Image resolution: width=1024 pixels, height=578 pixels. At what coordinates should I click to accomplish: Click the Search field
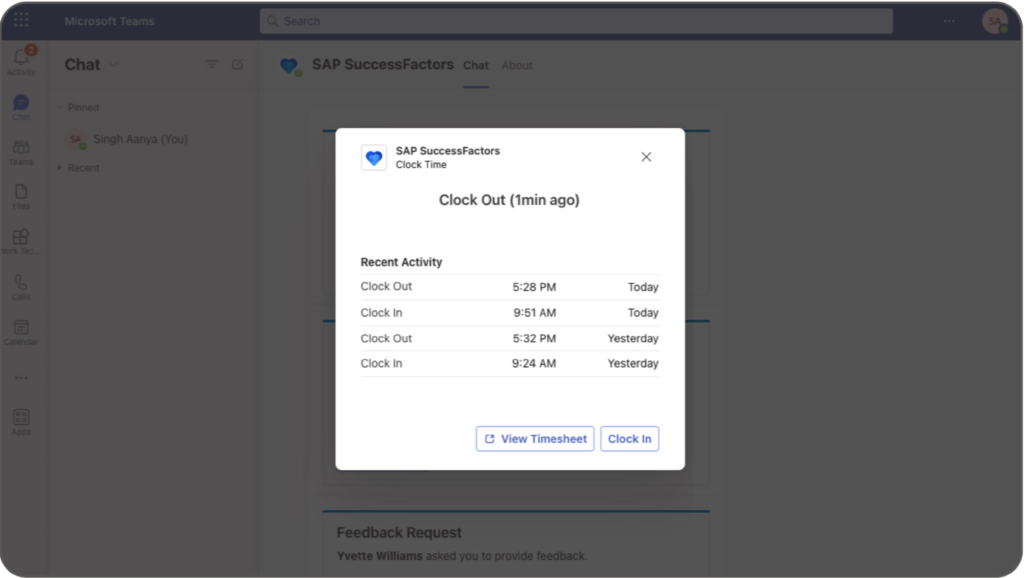576,21
